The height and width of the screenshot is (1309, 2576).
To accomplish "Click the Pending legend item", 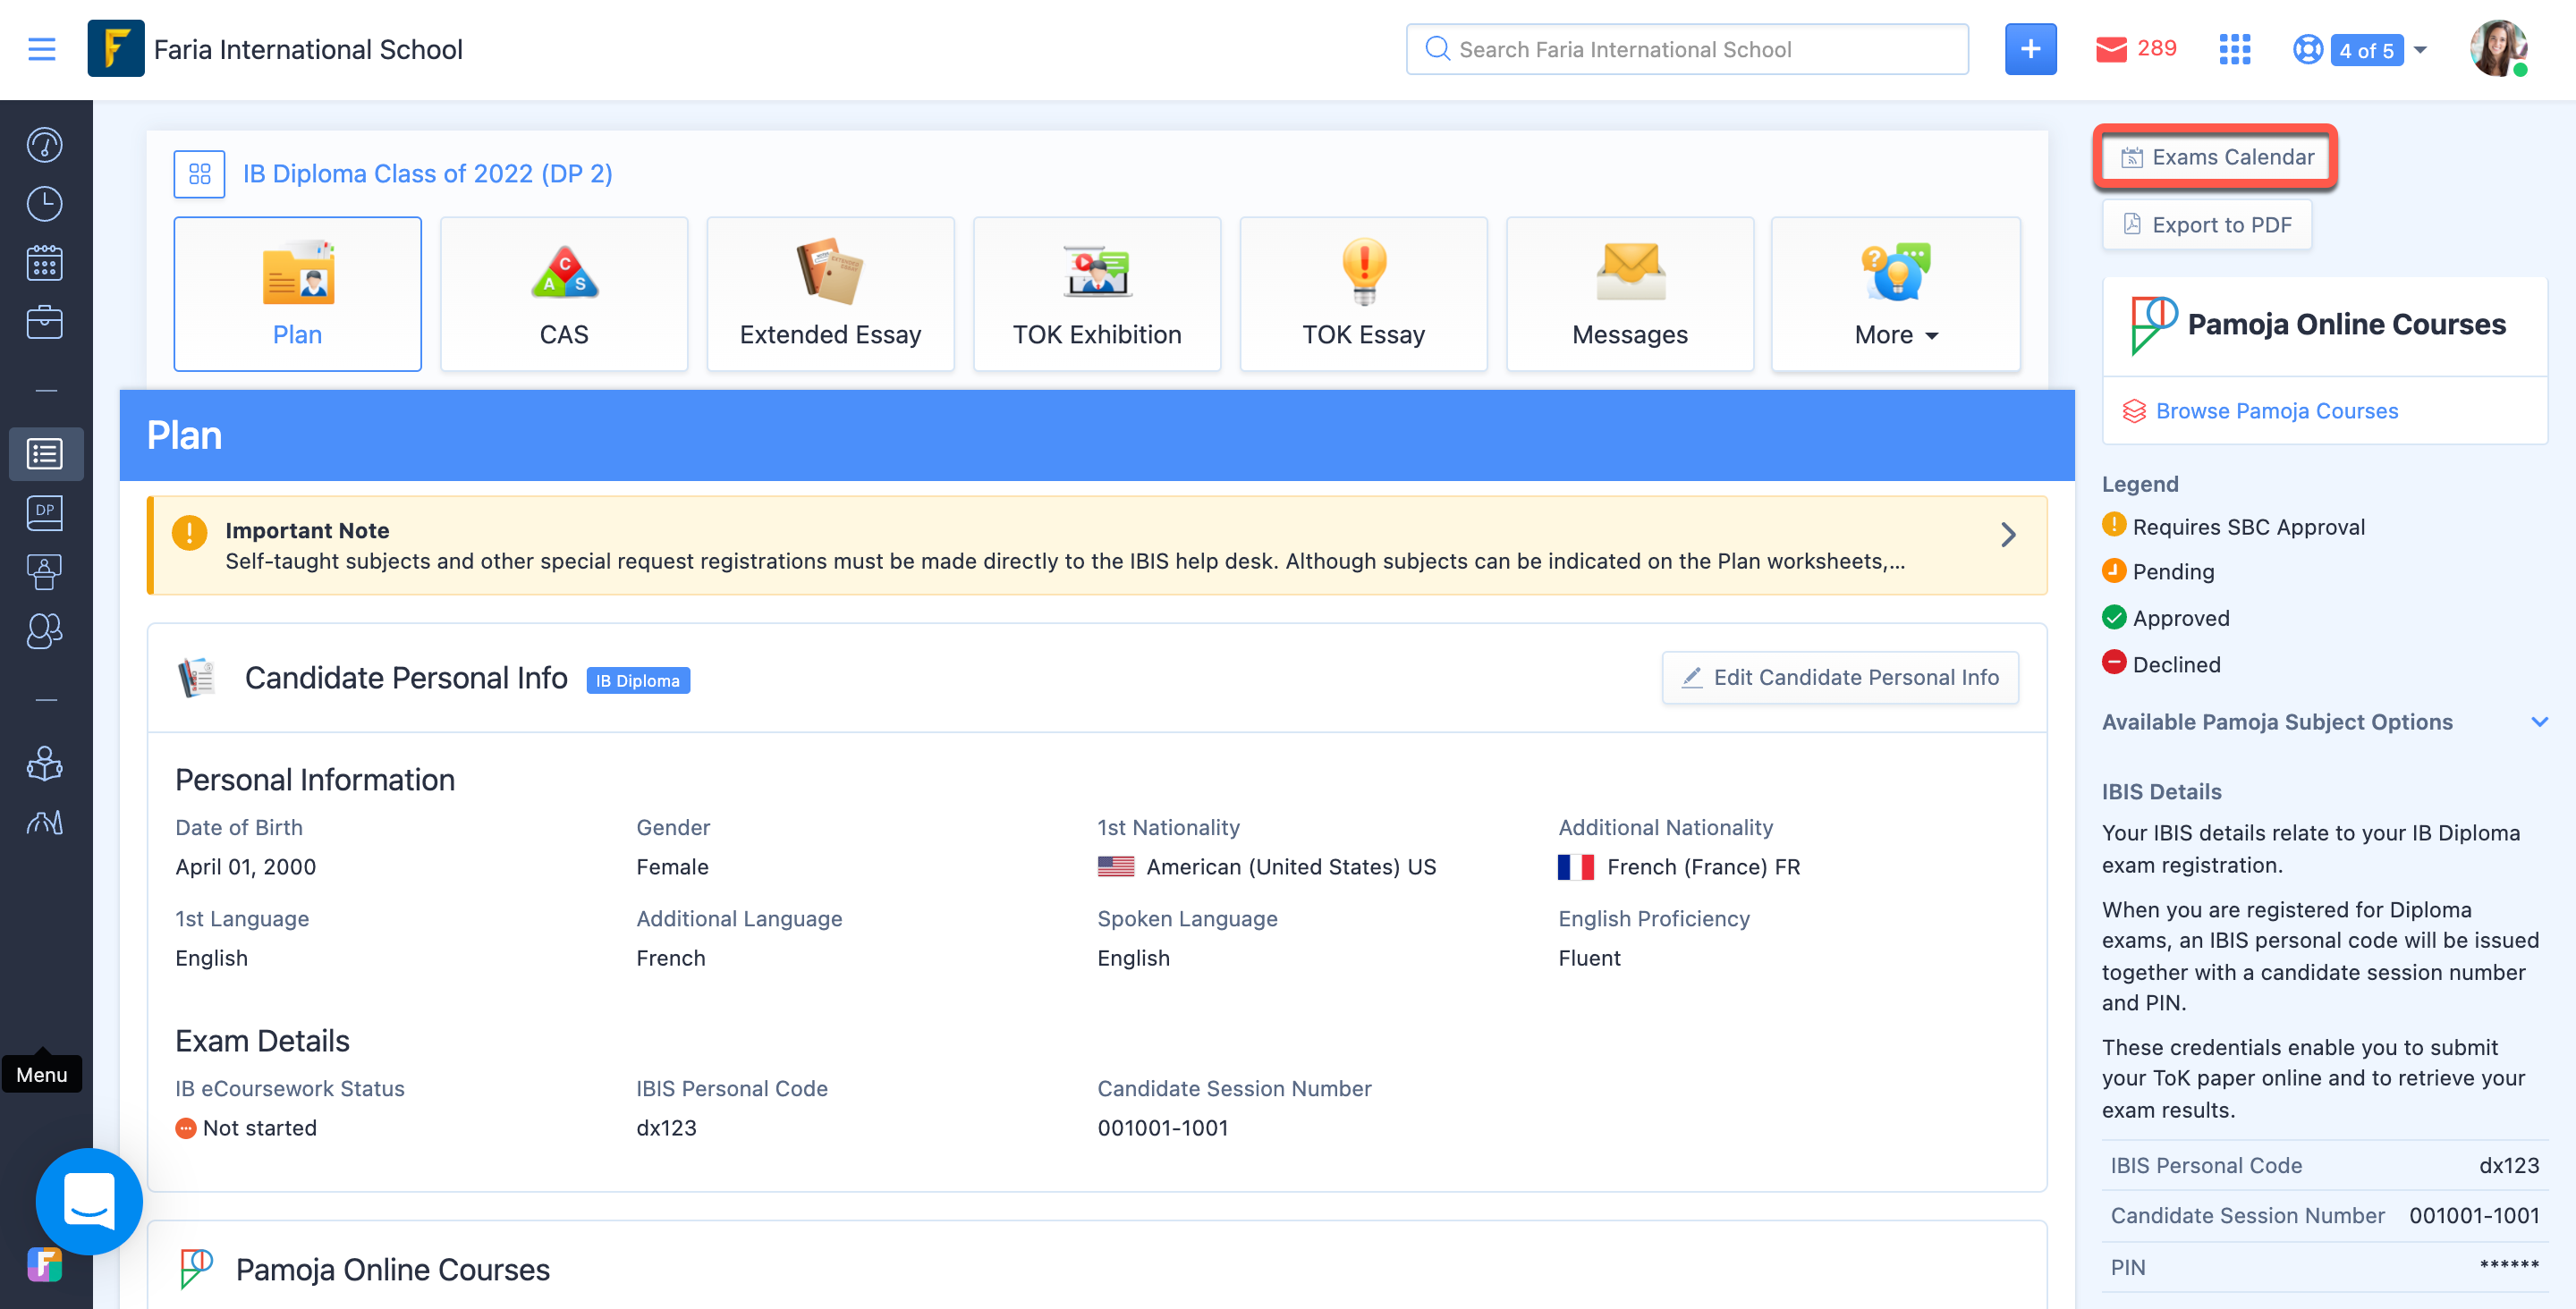I will click(2158, 571).
